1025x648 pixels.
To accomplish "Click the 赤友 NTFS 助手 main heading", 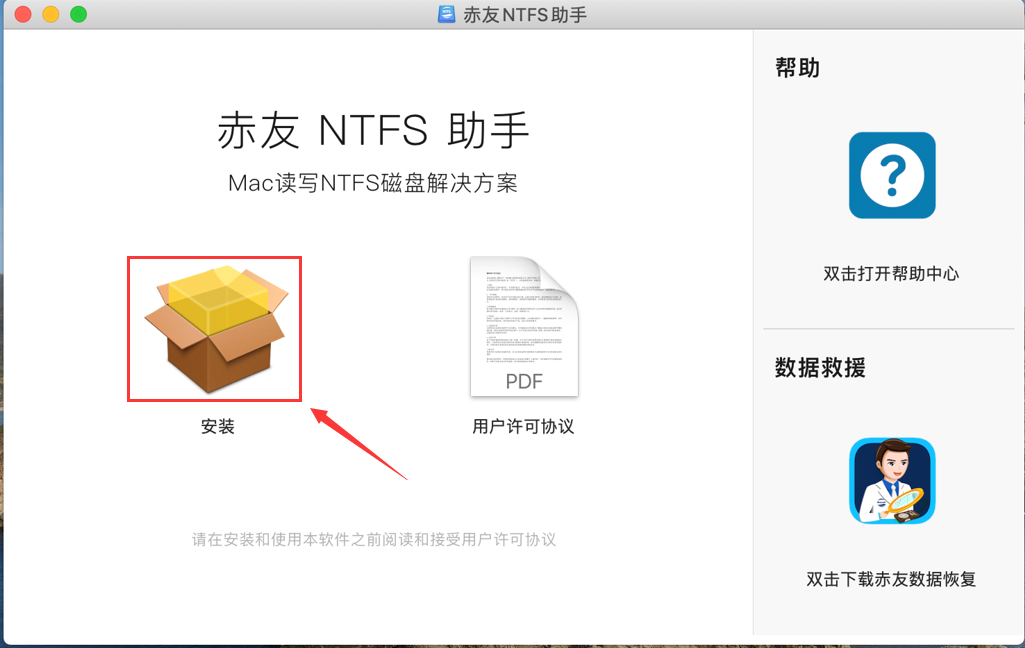I will [373, 131].
